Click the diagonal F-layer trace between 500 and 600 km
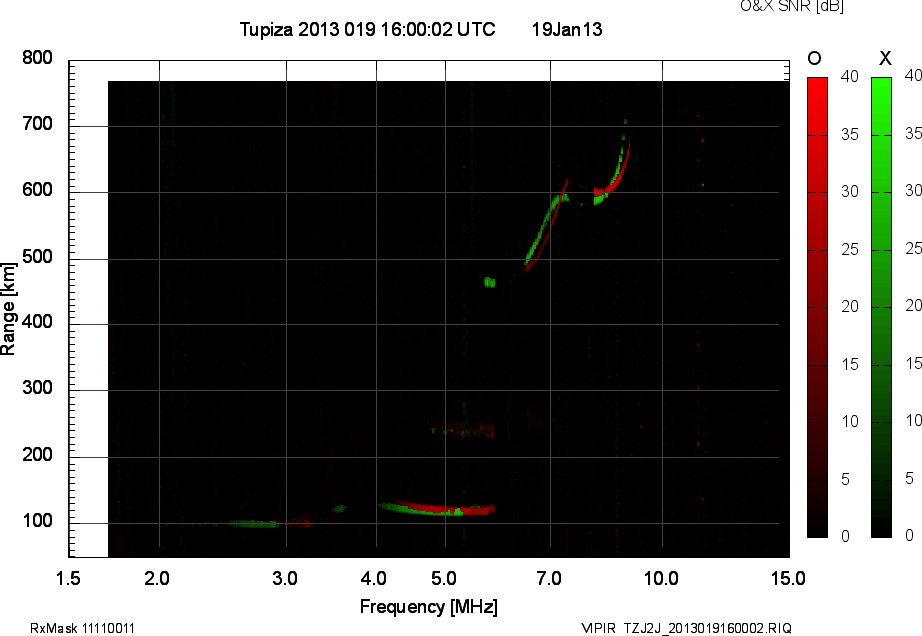 [x=546, y=226]
